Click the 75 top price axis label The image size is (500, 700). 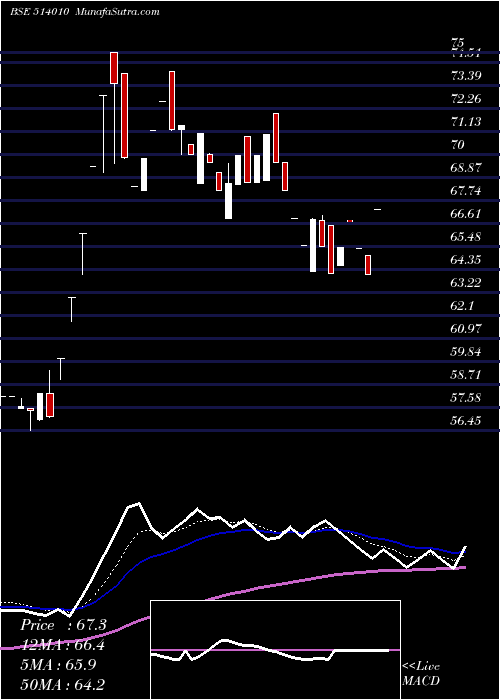click(x=458, y=43)
